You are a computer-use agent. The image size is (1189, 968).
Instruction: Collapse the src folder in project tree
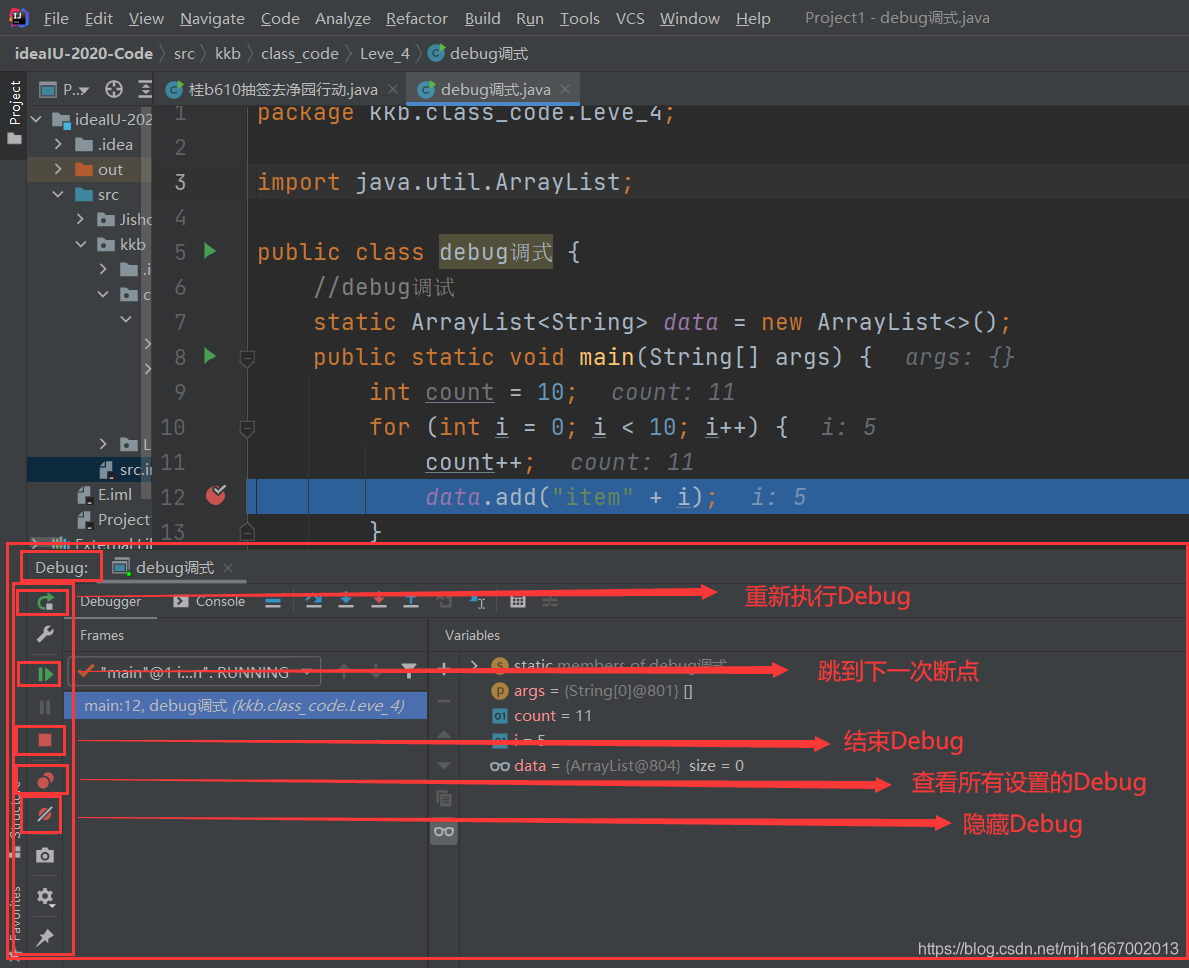tap(58, 195)
